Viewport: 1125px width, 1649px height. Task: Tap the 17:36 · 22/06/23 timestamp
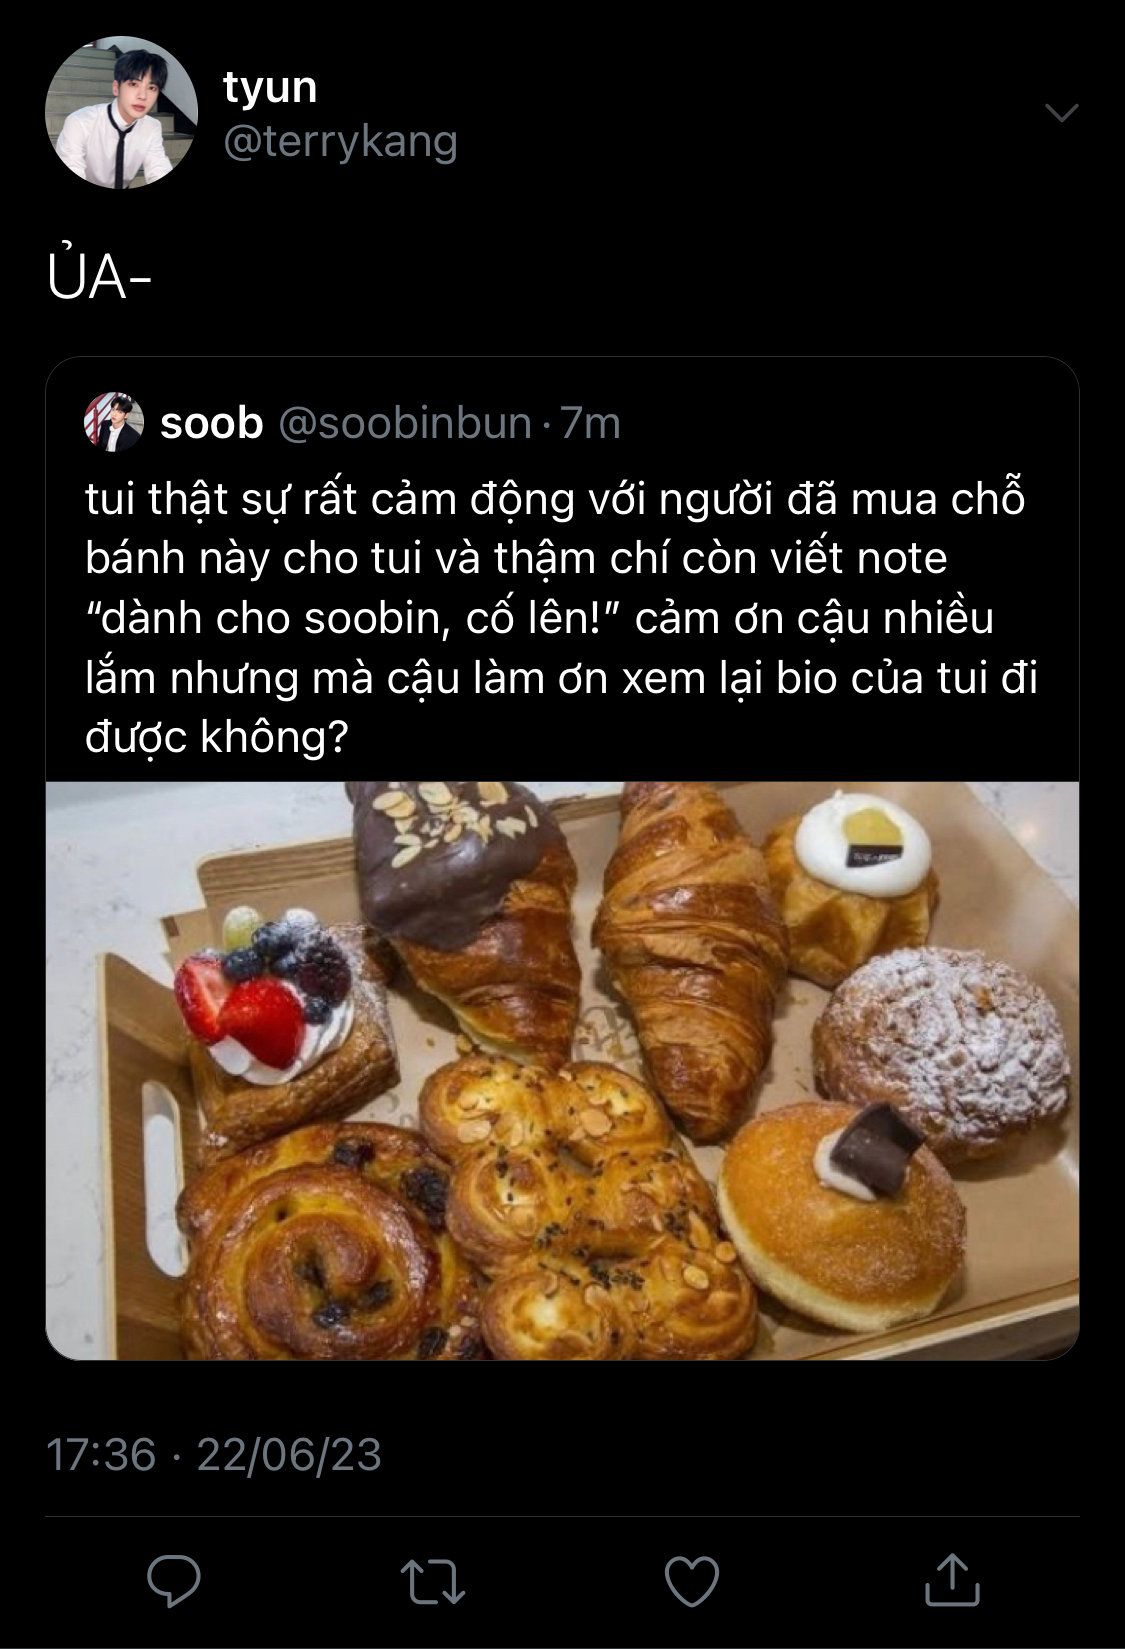pyautogui.click(x=214, y=1454)
